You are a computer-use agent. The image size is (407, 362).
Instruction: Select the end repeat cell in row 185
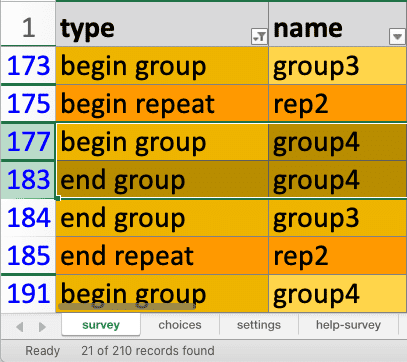(162, 256)
